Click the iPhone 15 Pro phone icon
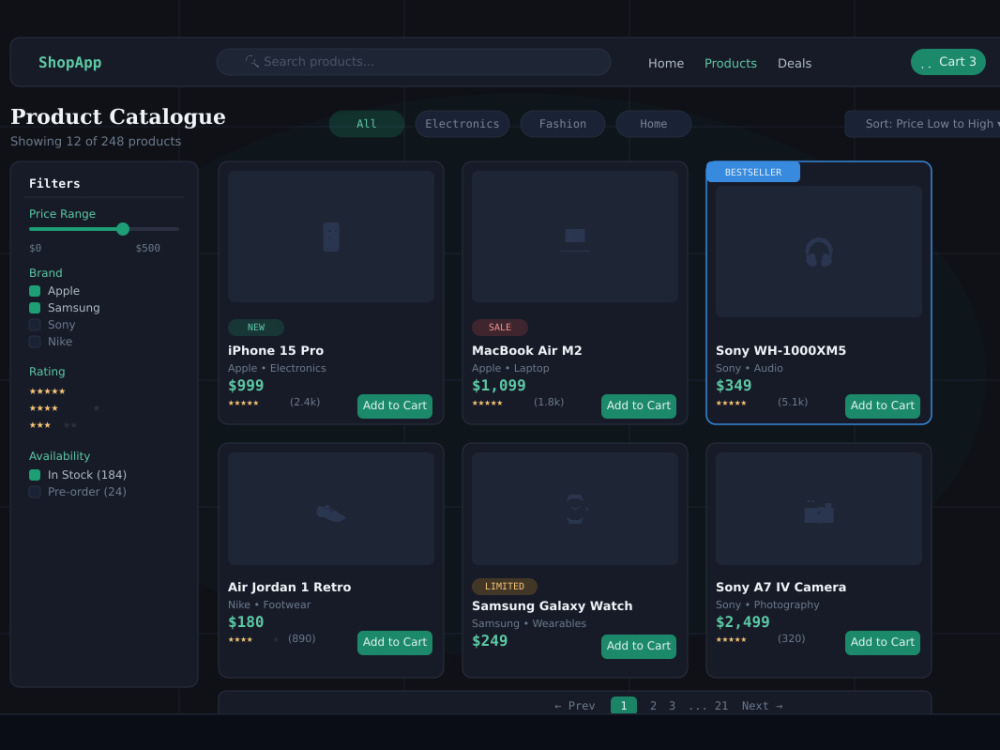This screenshot has width=1000, height=750. click(x=331, y=237)
